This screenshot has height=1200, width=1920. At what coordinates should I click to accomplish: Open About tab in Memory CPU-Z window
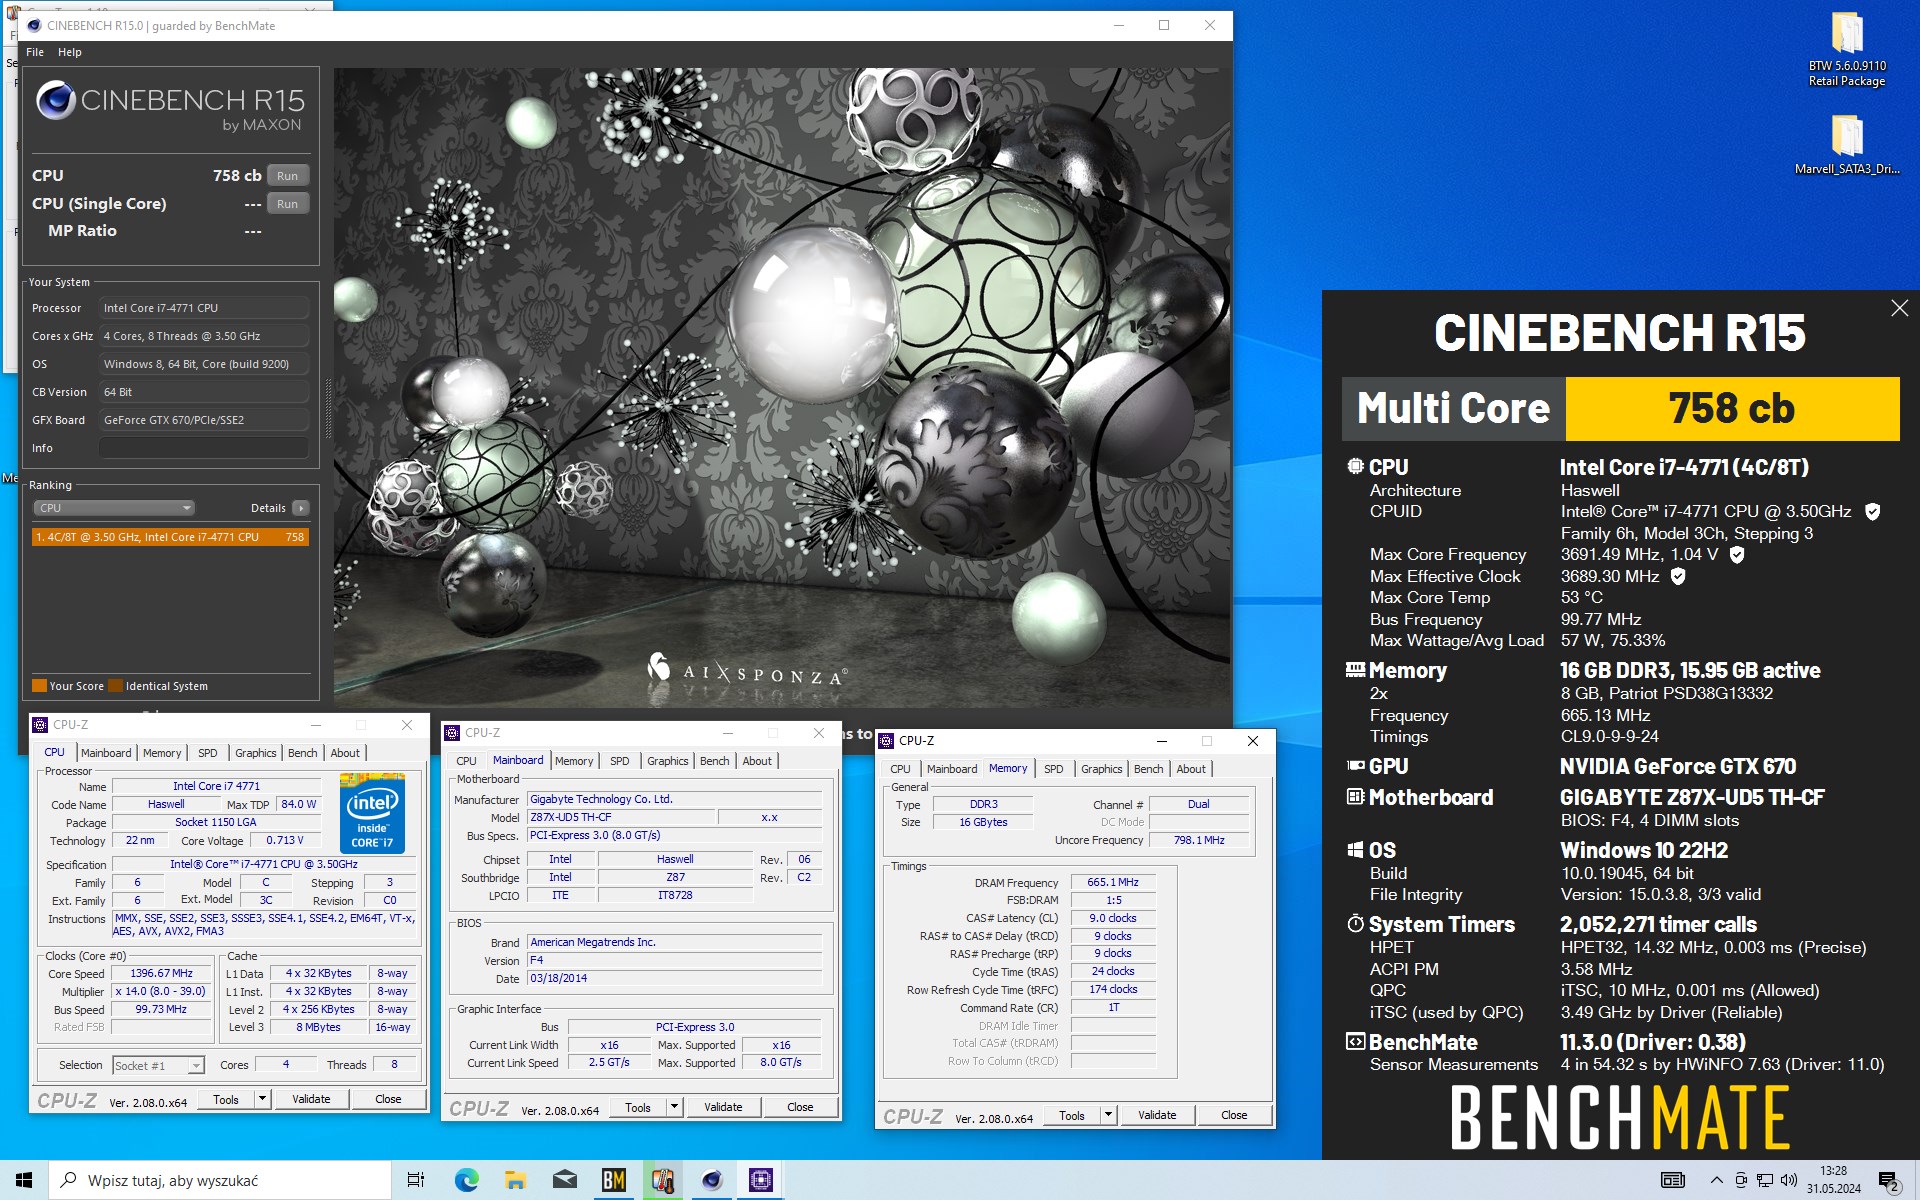(x=1191, y=769)
